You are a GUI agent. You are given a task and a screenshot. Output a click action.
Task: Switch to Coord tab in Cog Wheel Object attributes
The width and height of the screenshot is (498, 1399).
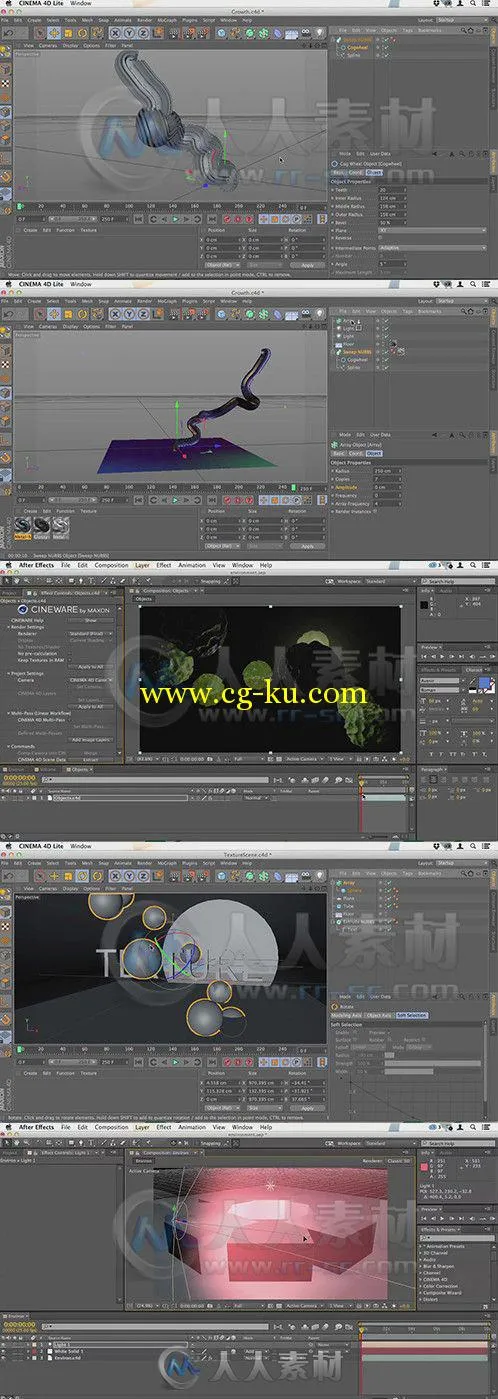[357, 172]
